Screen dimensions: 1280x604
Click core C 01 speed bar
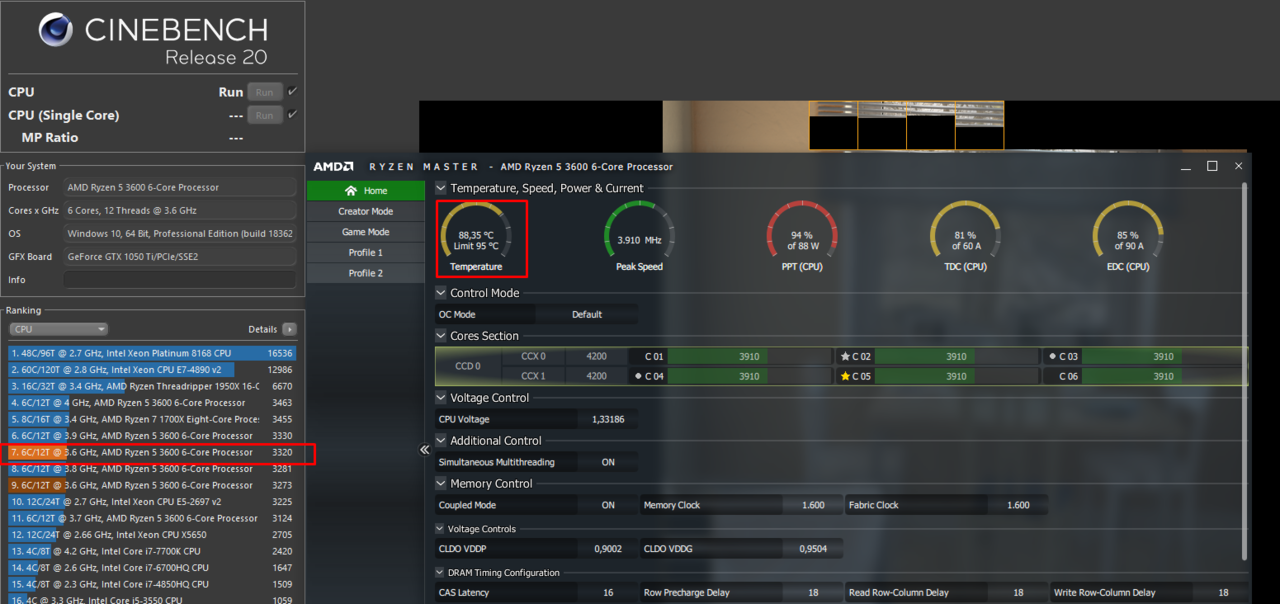tap(749, 356)
